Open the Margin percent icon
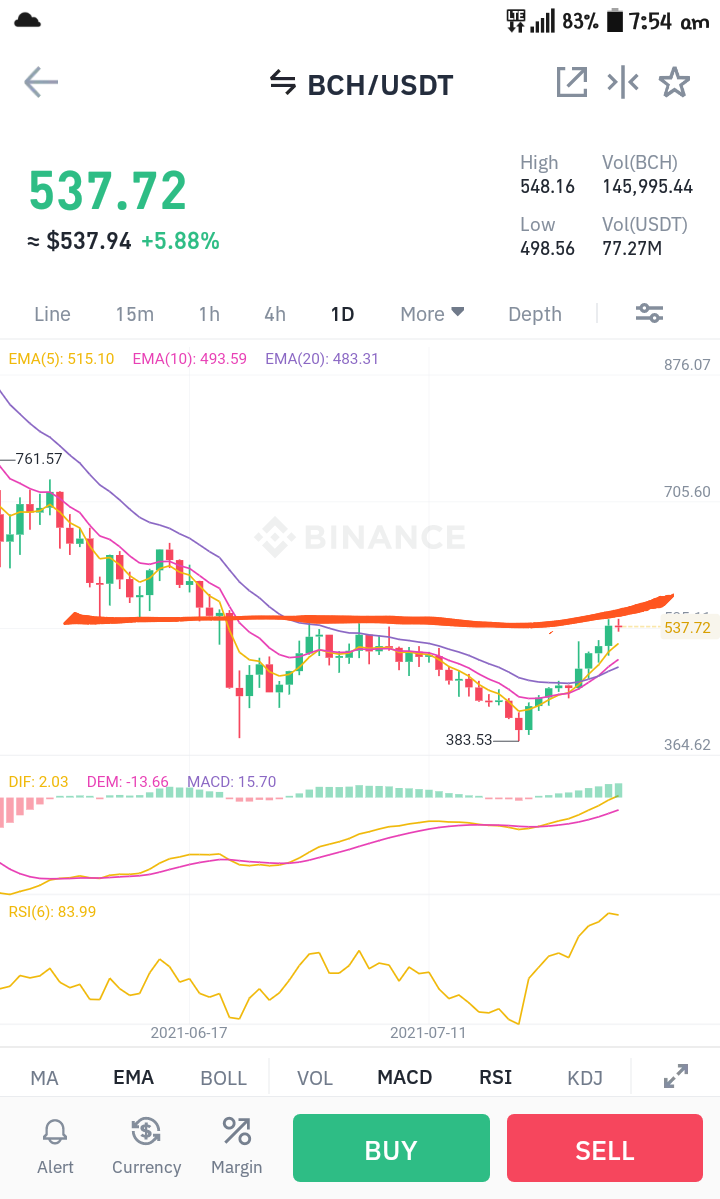Image resolution: width=720 pixels, height=1199 pixels. coord(236,1131)
